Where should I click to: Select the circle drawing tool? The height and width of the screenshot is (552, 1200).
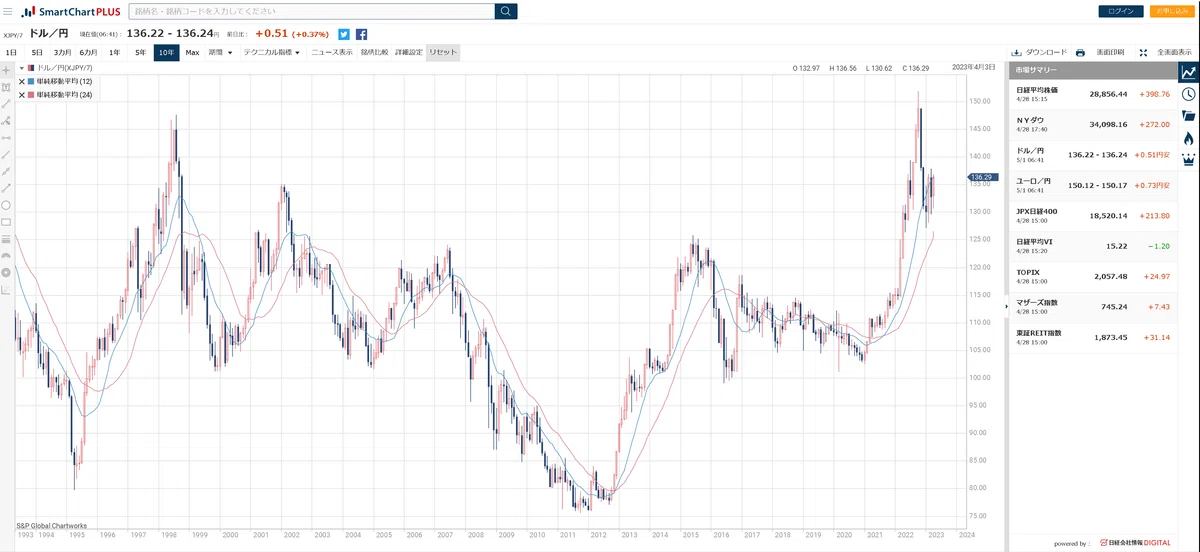6,204
